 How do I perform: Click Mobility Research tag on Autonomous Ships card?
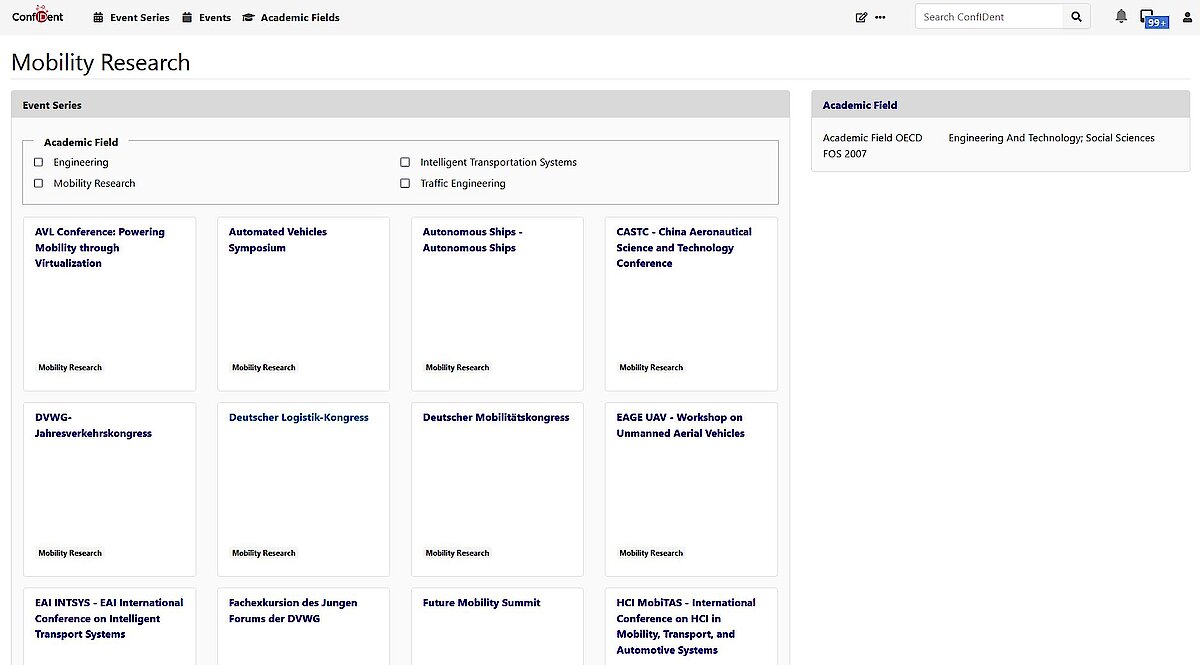coord(457,367)
